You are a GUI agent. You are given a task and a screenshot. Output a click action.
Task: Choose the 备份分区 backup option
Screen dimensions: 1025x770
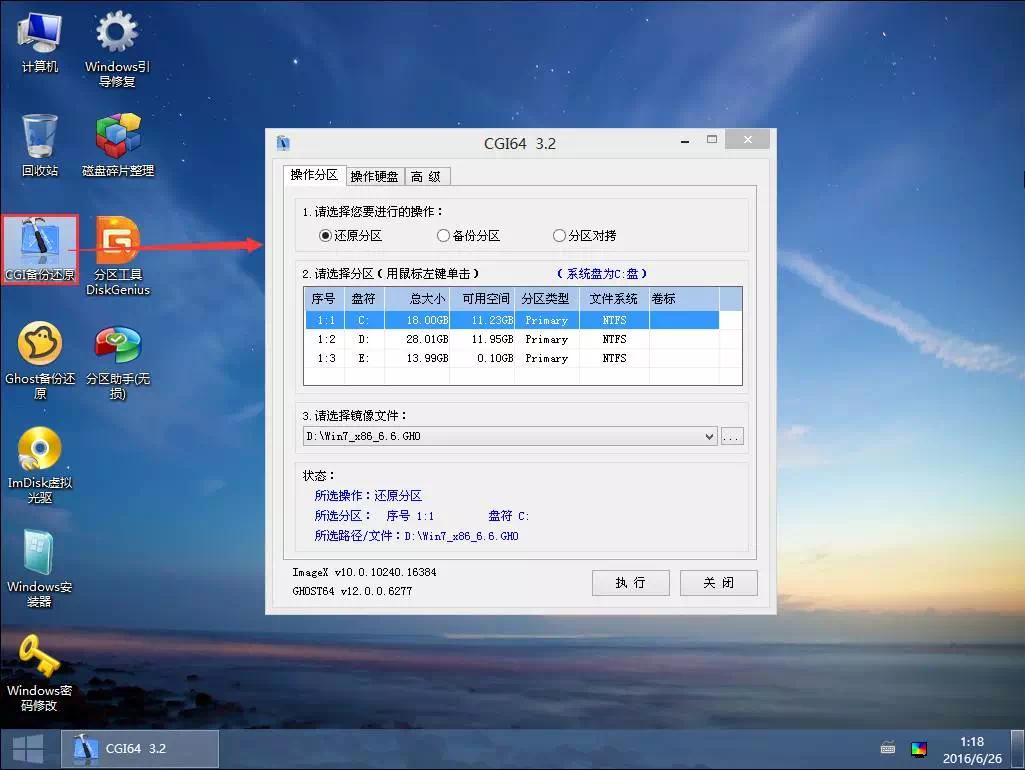[x=442, y=235]
